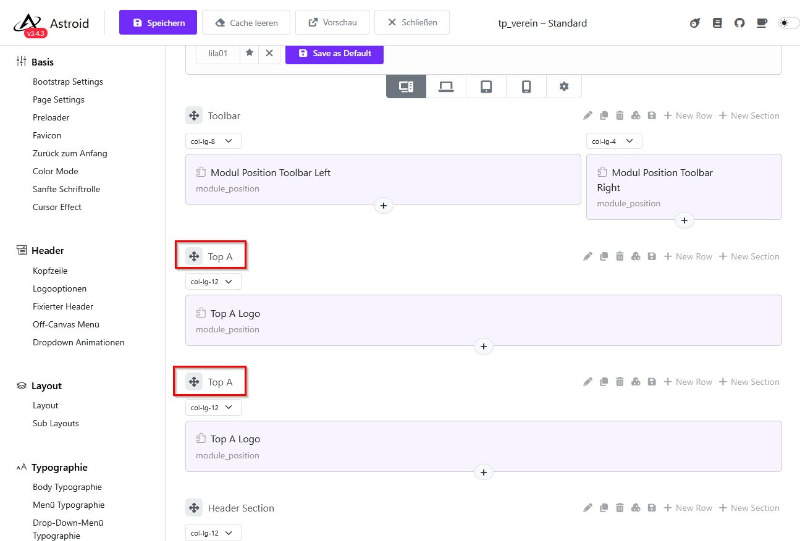800x541 pixels.
Task: Delete the Toolbar section via trash icon
Action: coord(619,116)
